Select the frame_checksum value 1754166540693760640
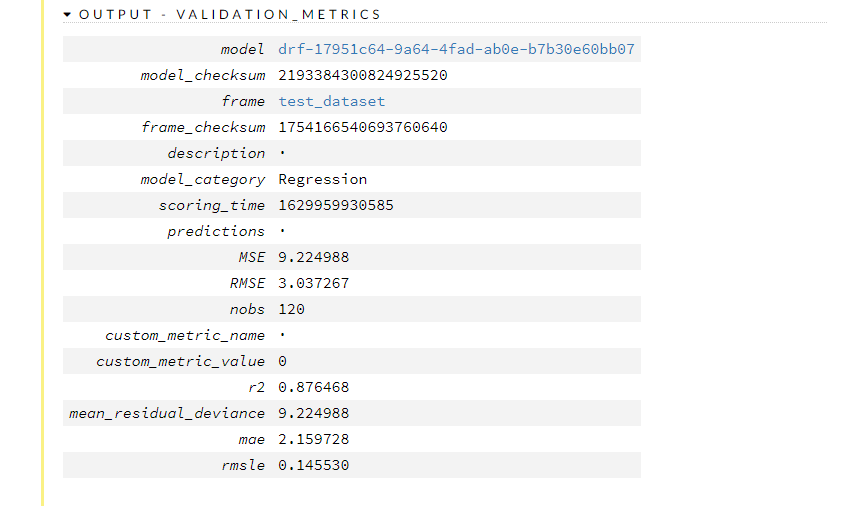 point(362,127)
